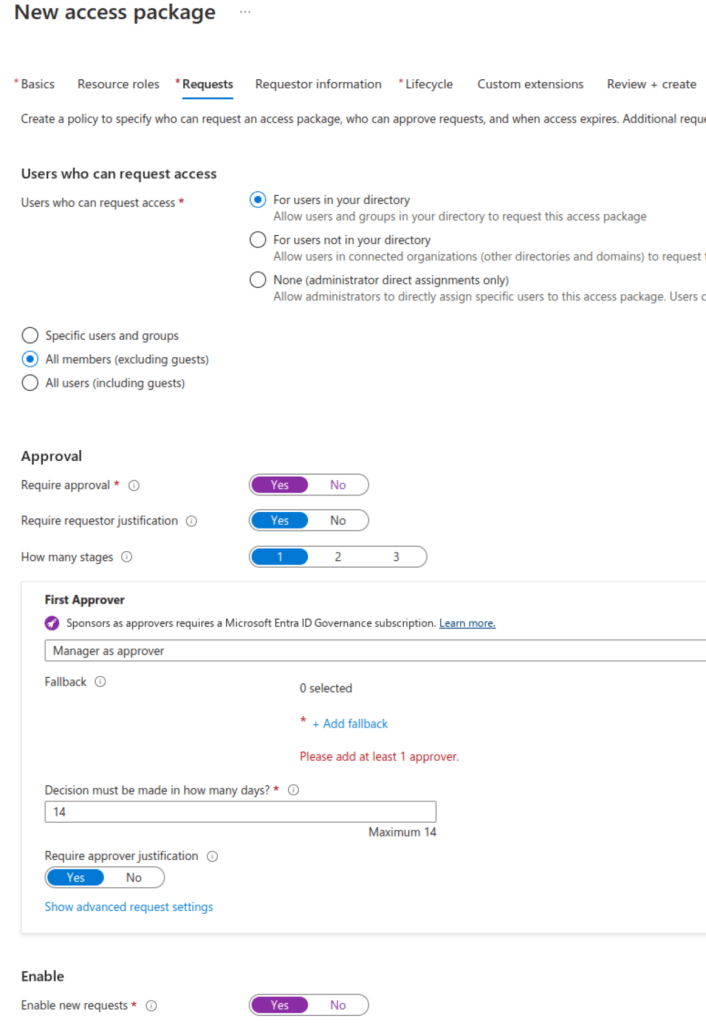Viewport: 706px width, 1024px height.
Task: Click info icon beside Require approval
Action: [134, 485]
